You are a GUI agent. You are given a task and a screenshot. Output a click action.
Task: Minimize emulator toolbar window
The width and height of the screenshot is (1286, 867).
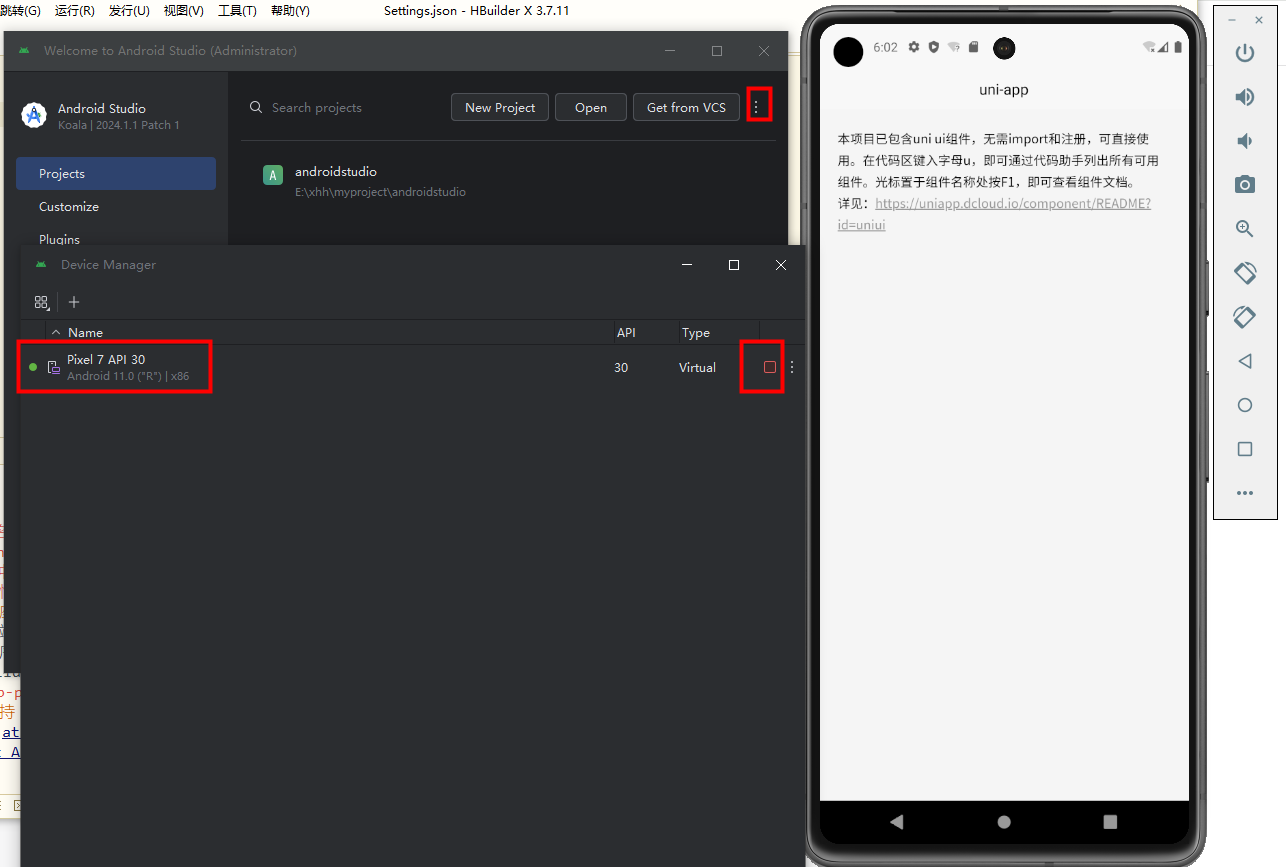1232,19
